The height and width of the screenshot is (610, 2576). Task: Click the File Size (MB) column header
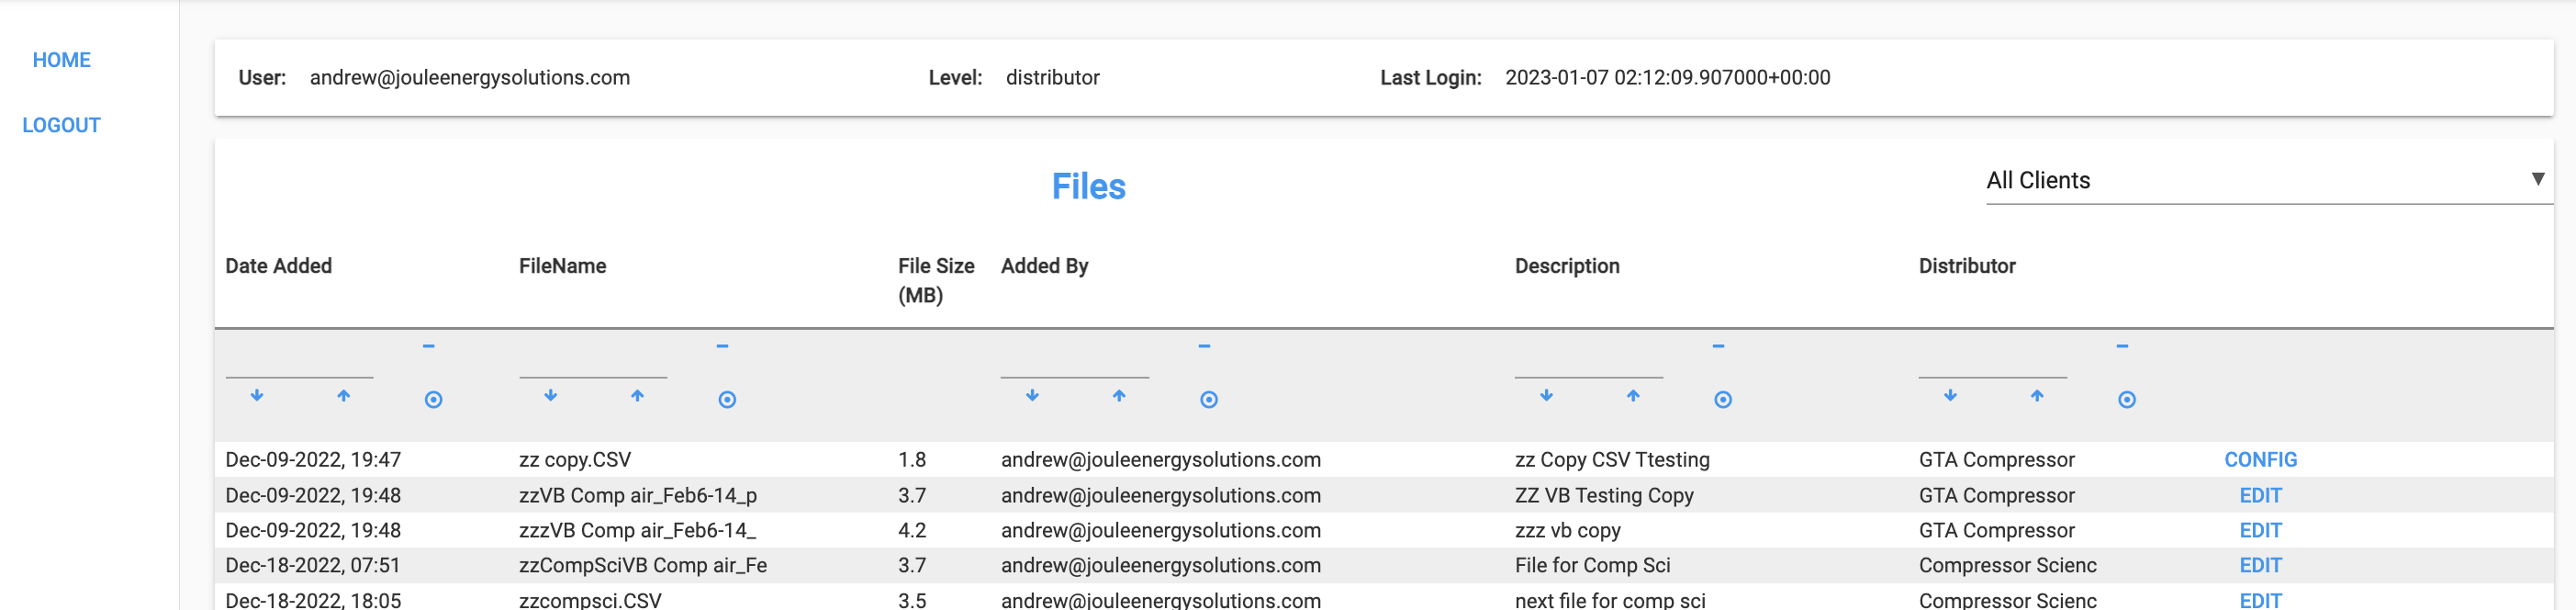tap(936, 281)
